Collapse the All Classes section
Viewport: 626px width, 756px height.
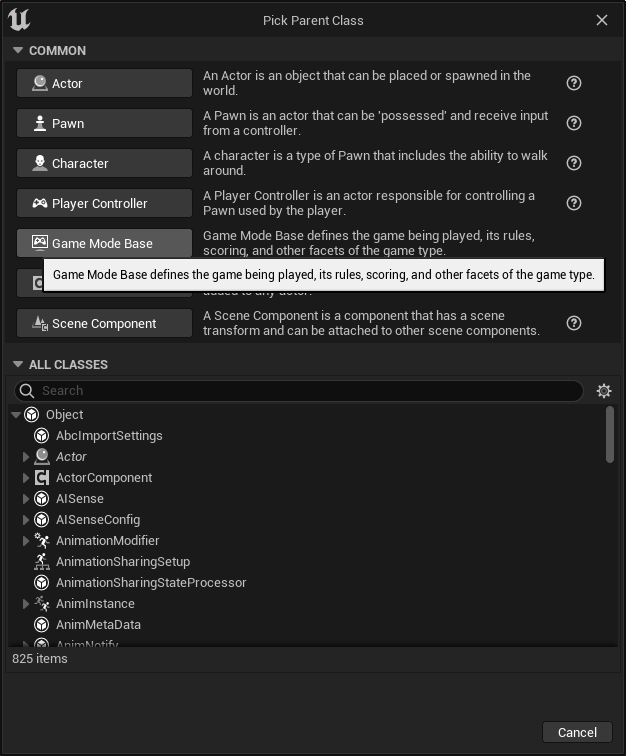tap(17, 365)
